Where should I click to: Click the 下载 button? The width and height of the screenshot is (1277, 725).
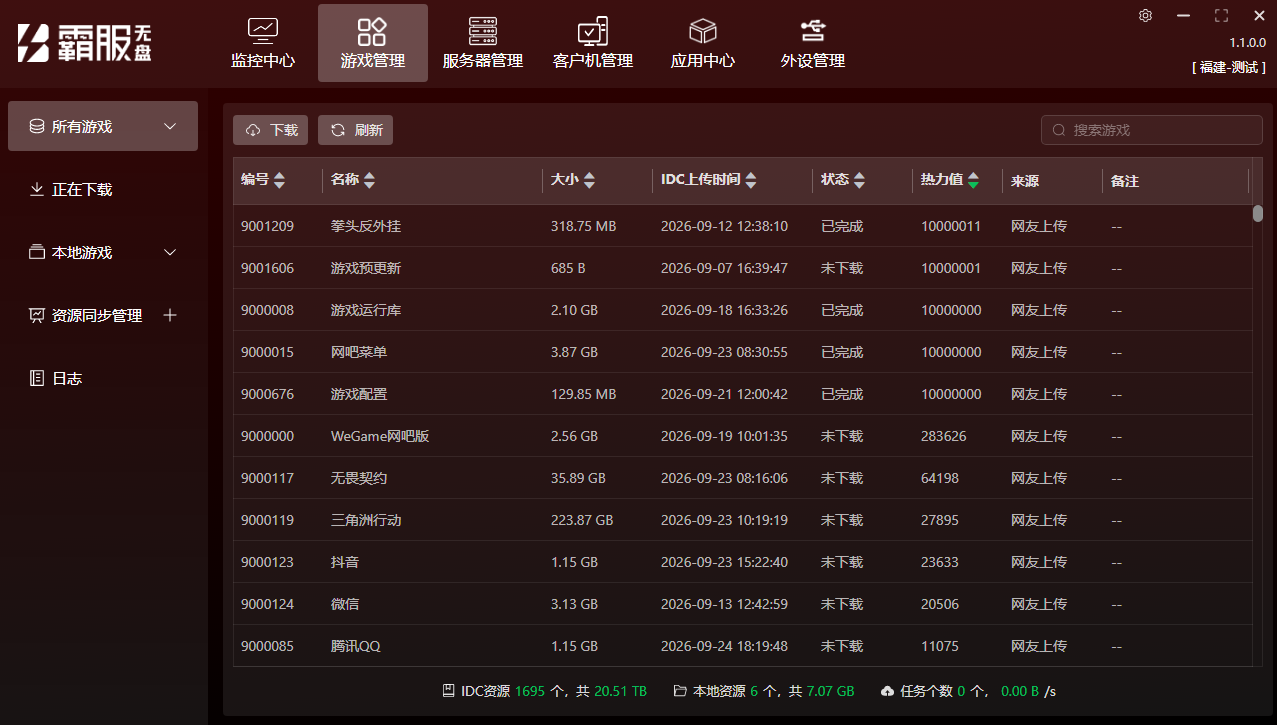click(270, 130)
